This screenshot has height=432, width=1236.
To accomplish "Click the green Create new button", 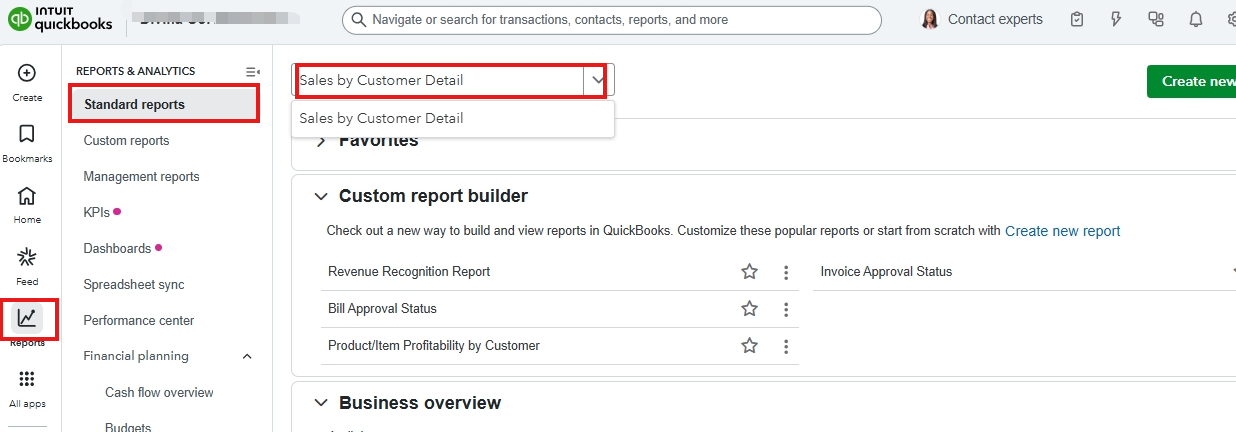I will pos(1195,81).
